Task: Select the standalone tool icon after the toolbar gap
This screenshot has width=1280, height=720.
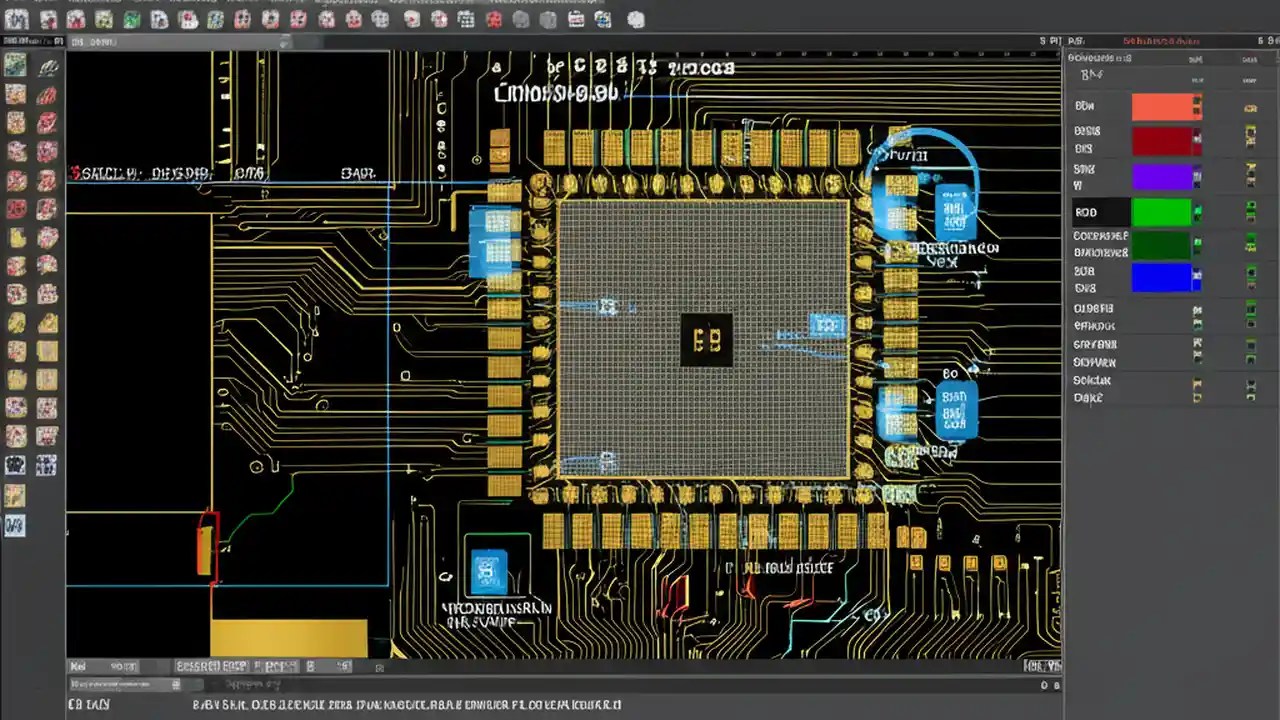Action: (x=637, y=19)
